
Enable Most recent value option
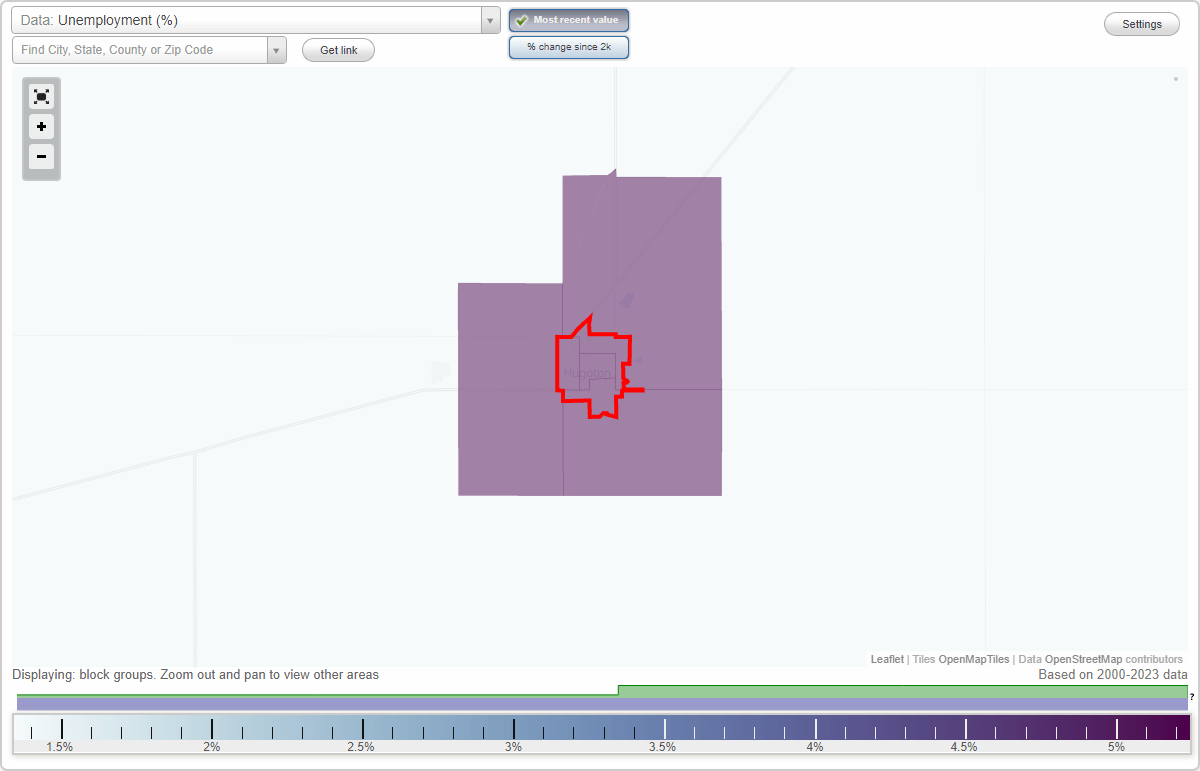[569, 20]
